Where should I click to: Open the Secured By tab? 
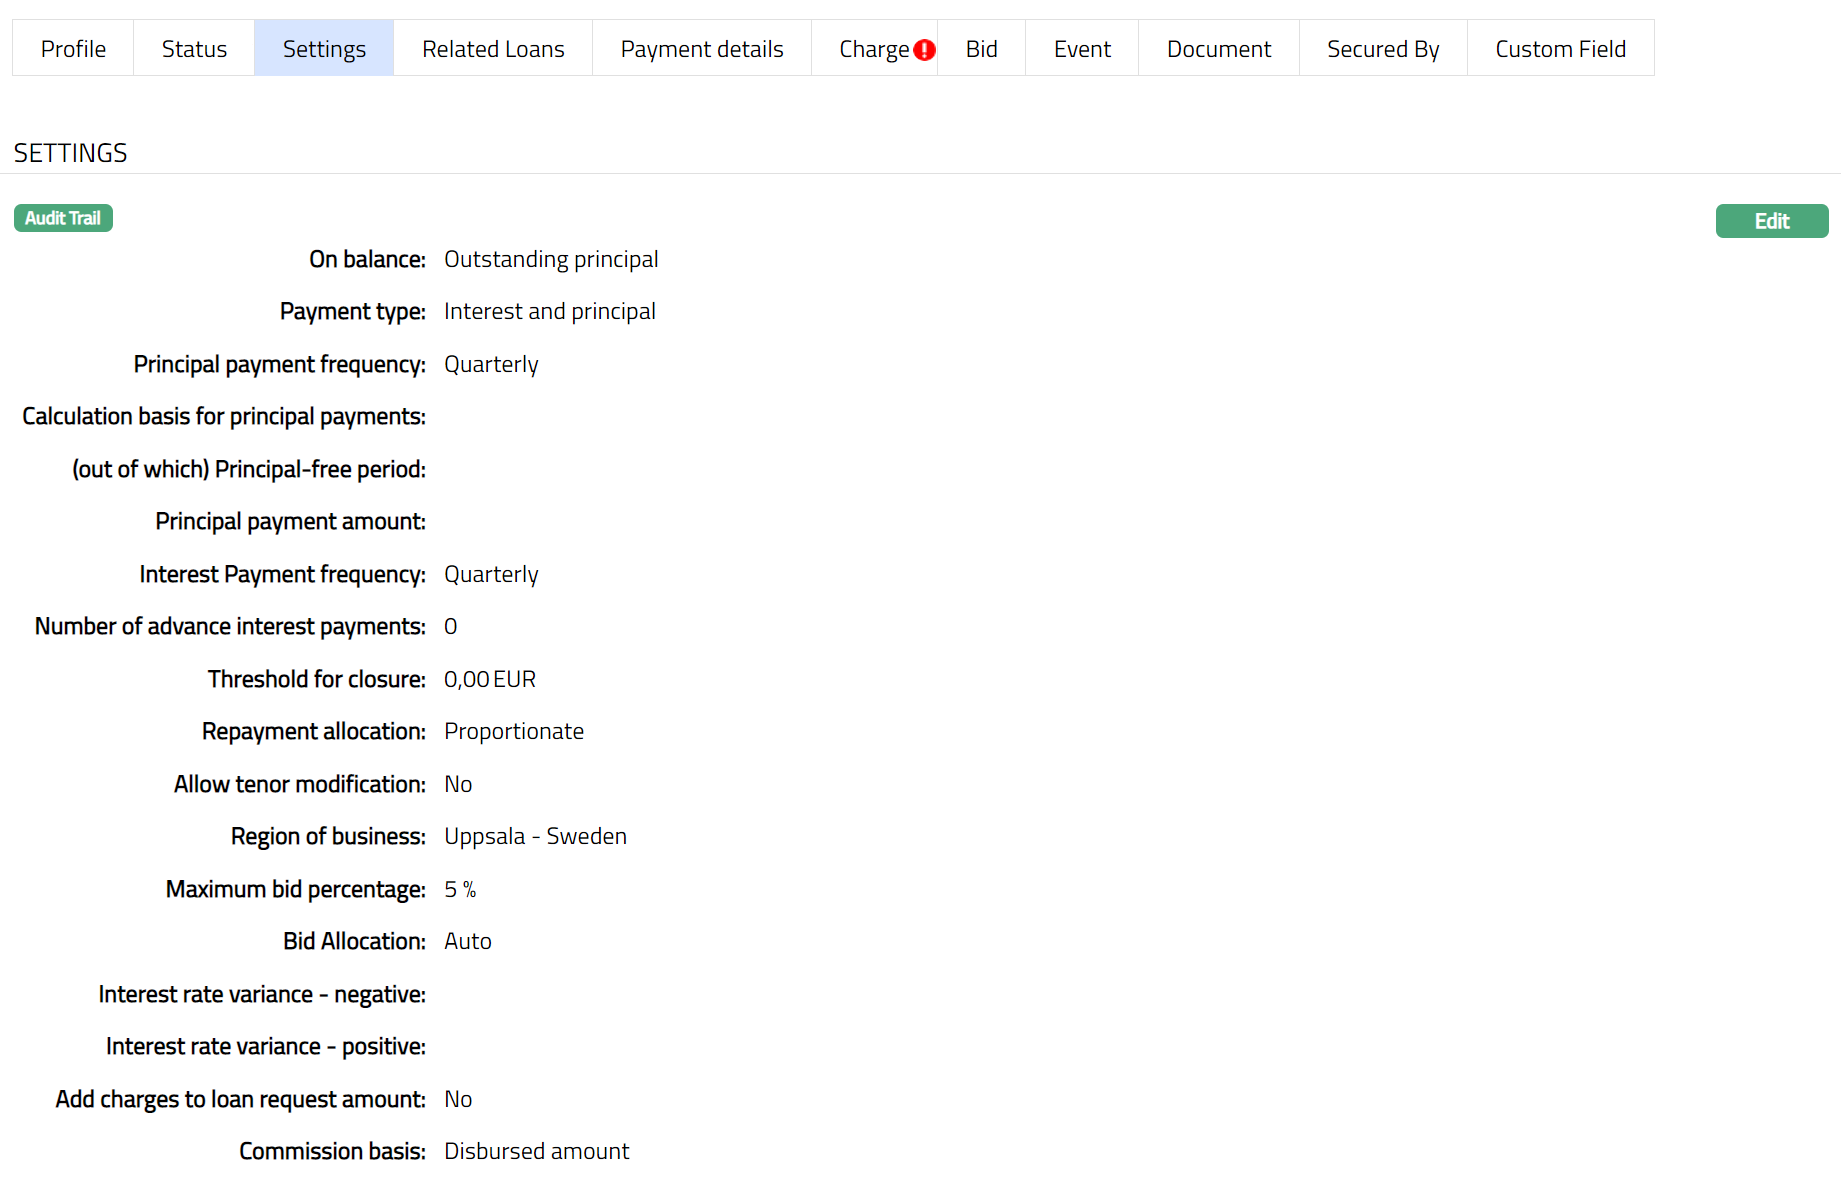click(x=1382, y=49)
